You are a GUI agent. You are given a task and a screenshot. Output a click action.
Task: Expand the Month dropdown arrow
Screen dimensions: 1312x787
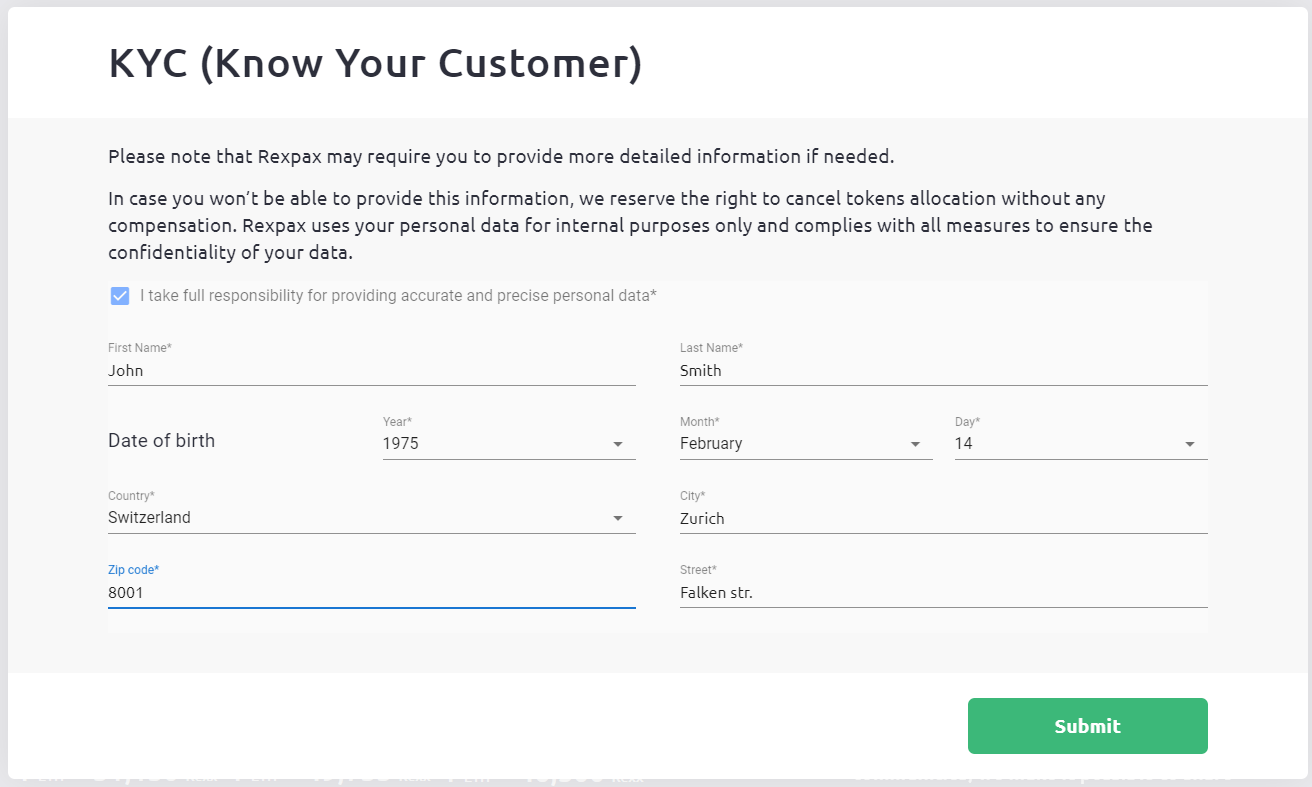point(915,444)
